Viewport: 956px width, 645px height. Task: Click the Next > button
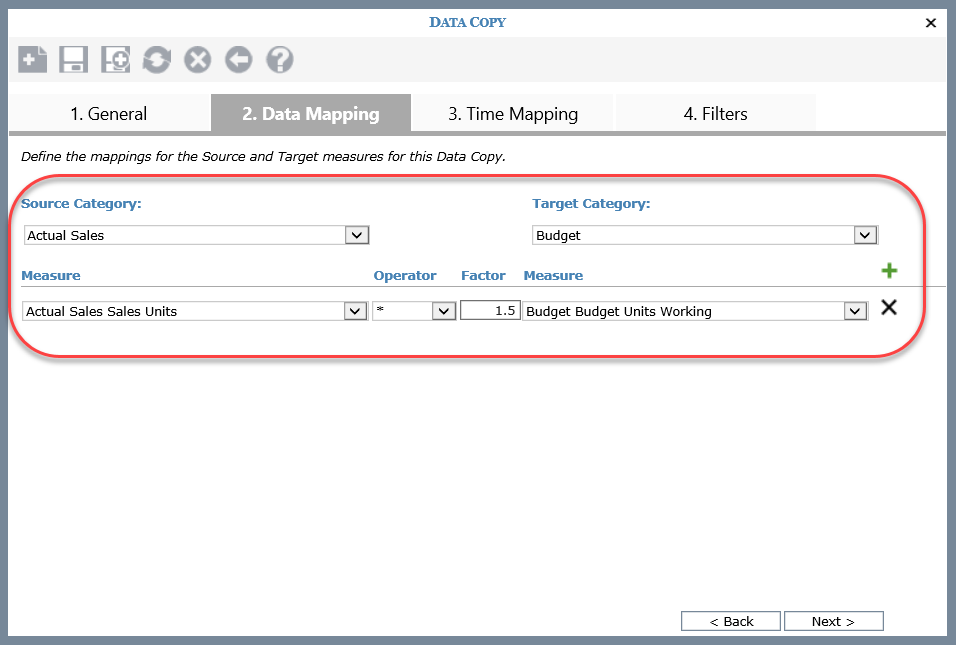tap(833, 621)
